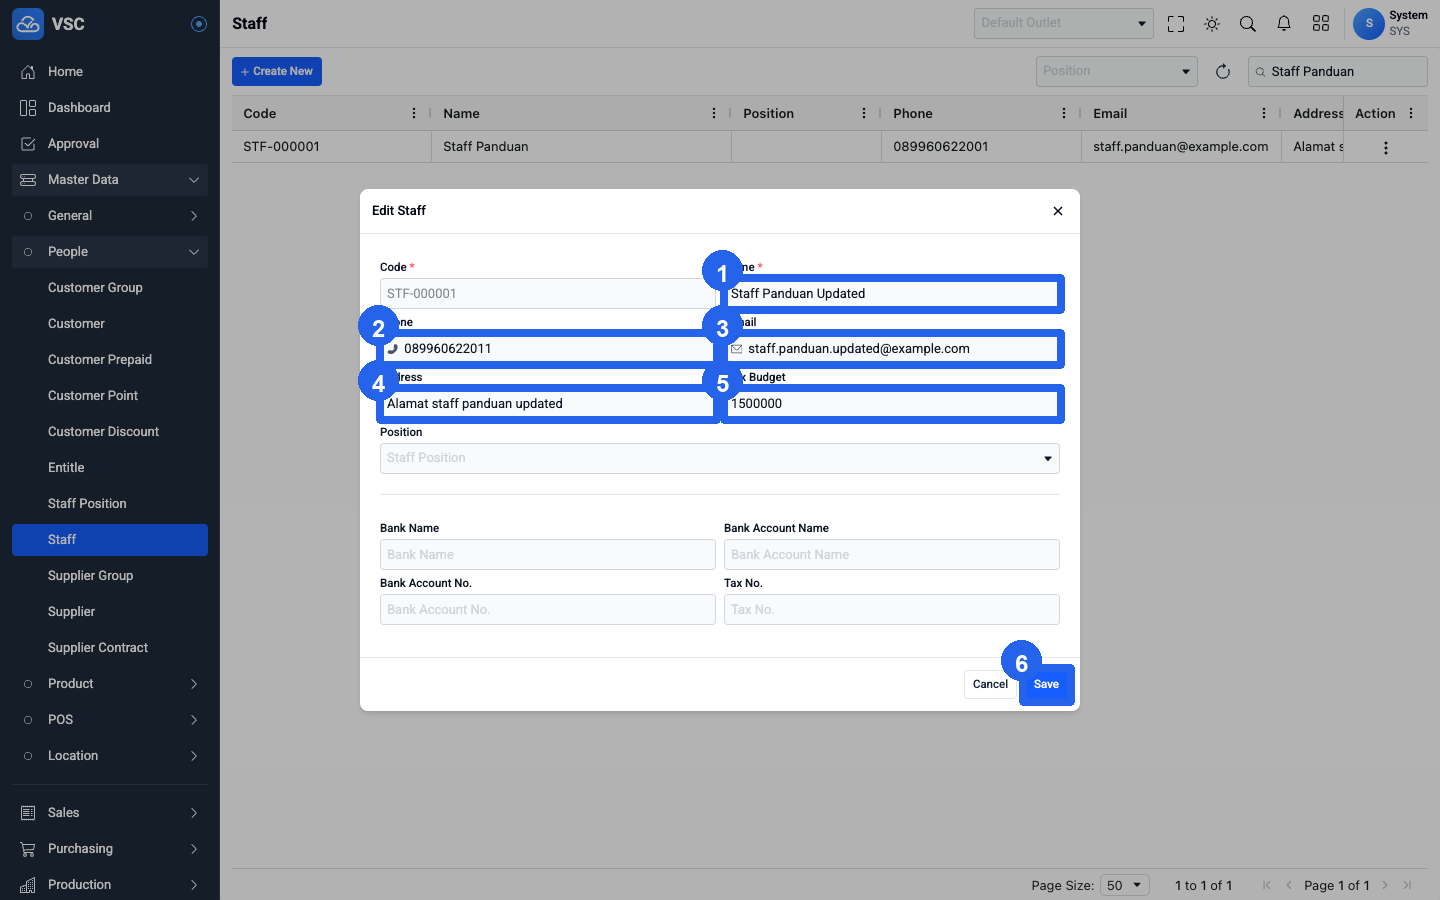
Task: Toggle fullscreen mode icon
Action: [x=1176, y=24]
